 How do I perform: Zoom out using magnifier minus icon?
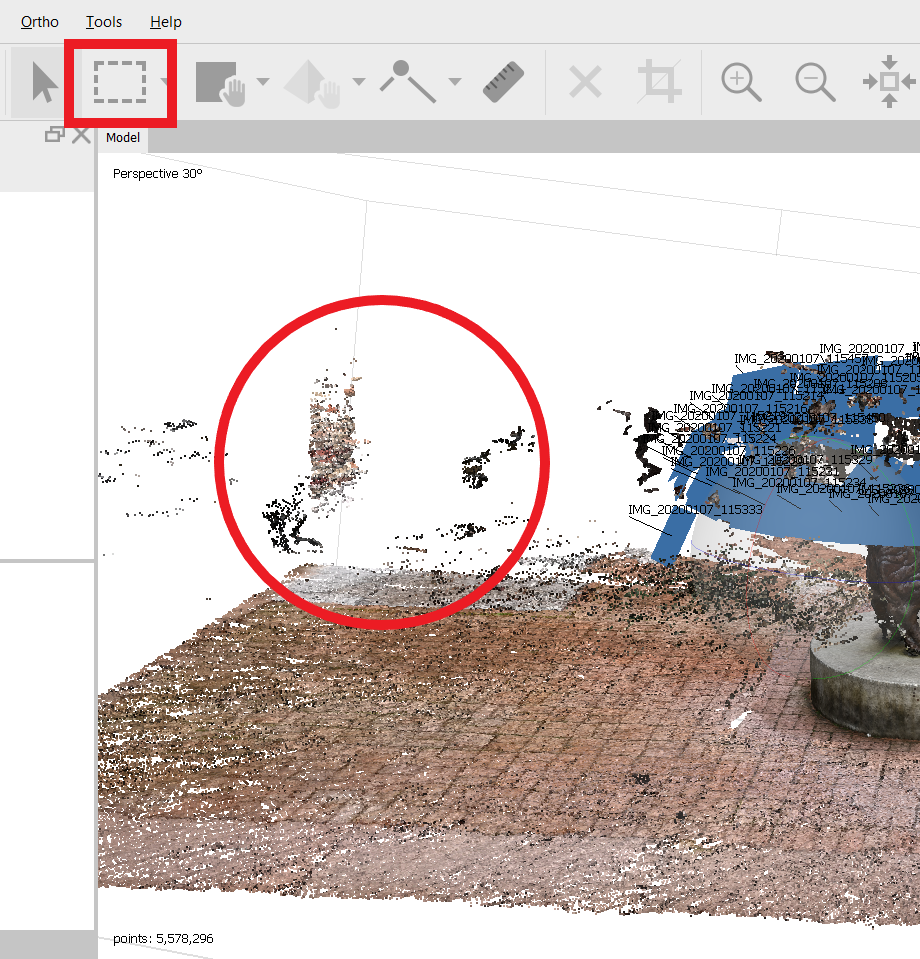[x=815, y=82]
